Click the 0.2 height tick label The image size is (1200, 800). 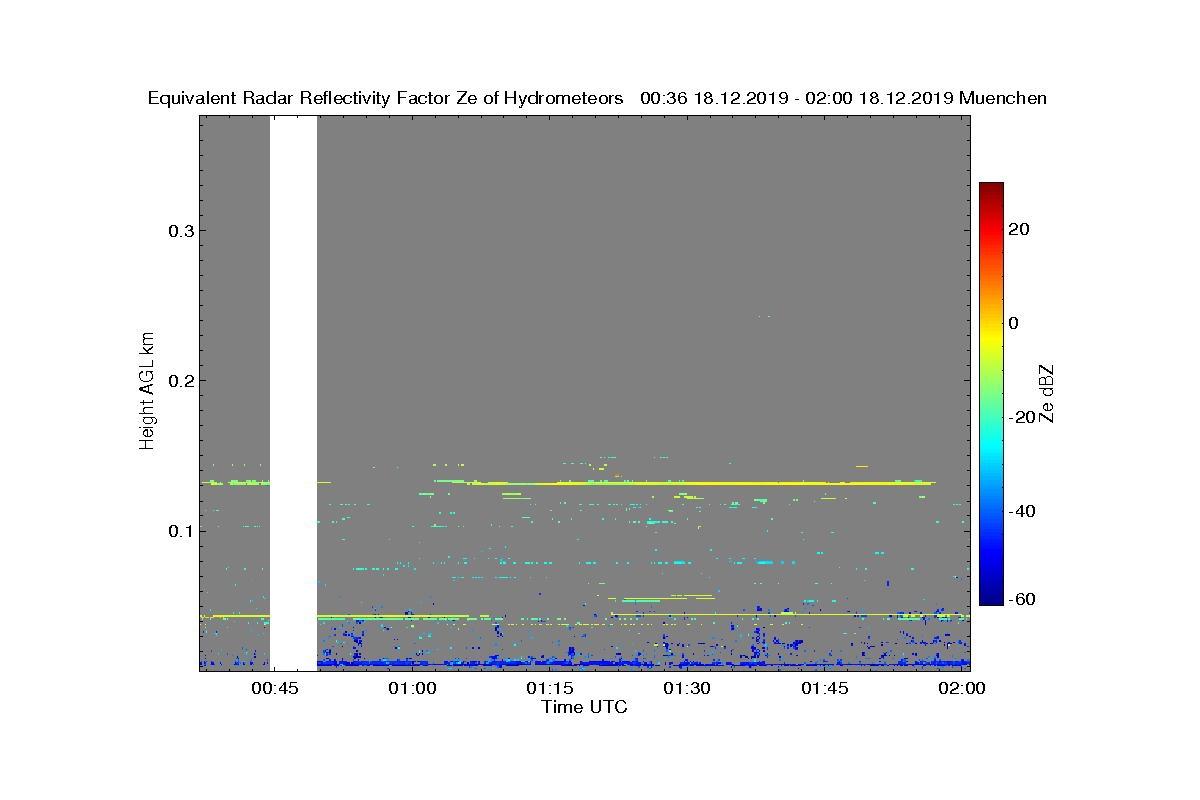[x=179, y=381]
